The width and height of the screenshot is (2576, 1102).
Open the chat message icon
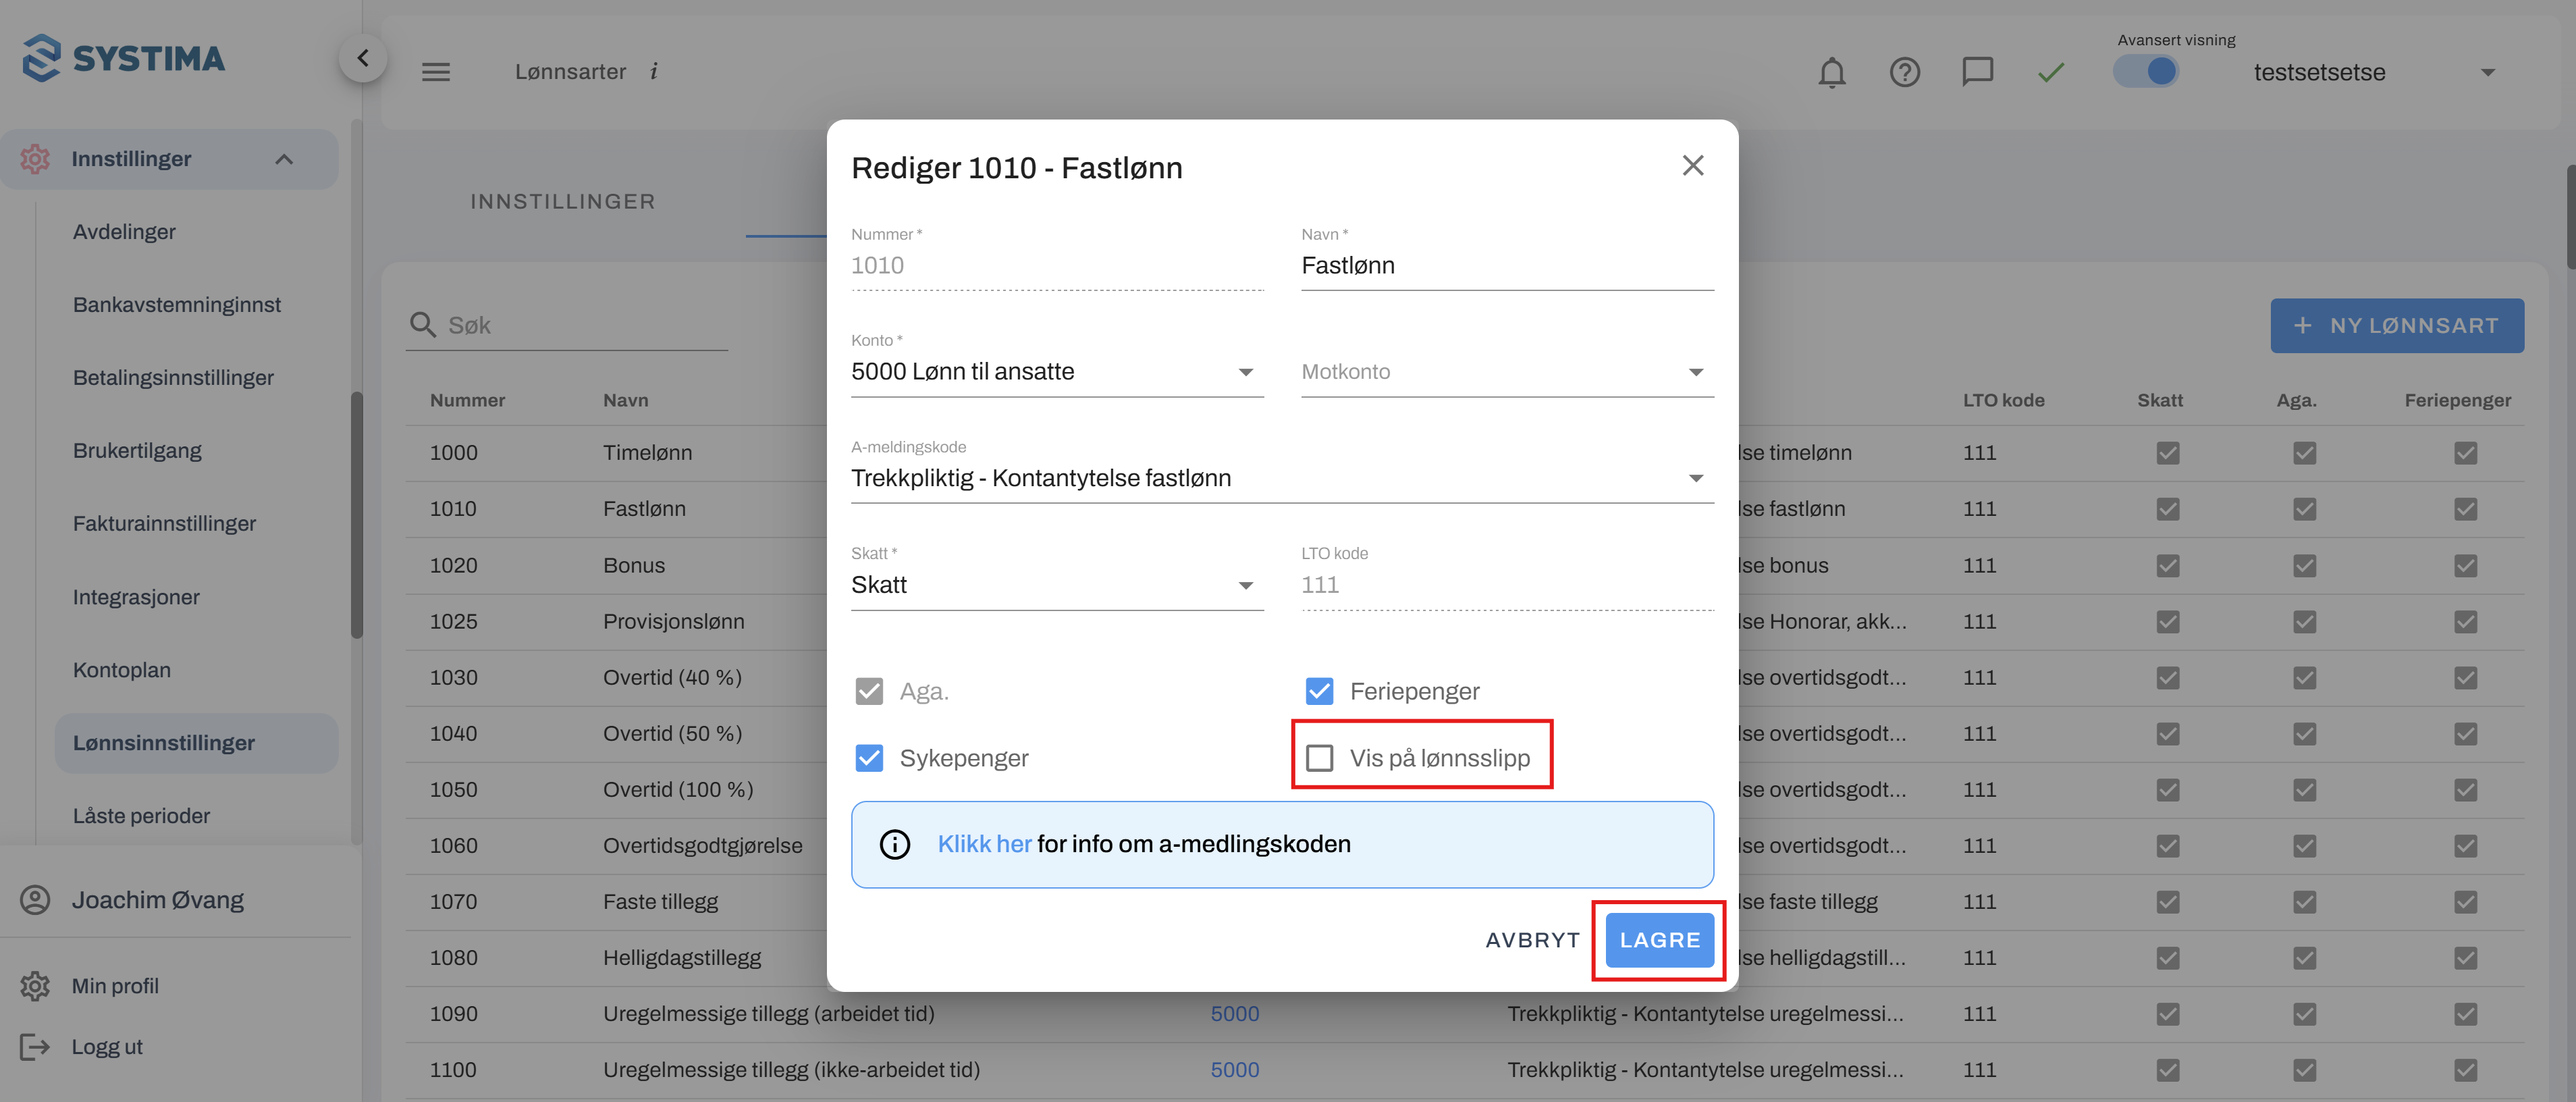point(1977,72)
